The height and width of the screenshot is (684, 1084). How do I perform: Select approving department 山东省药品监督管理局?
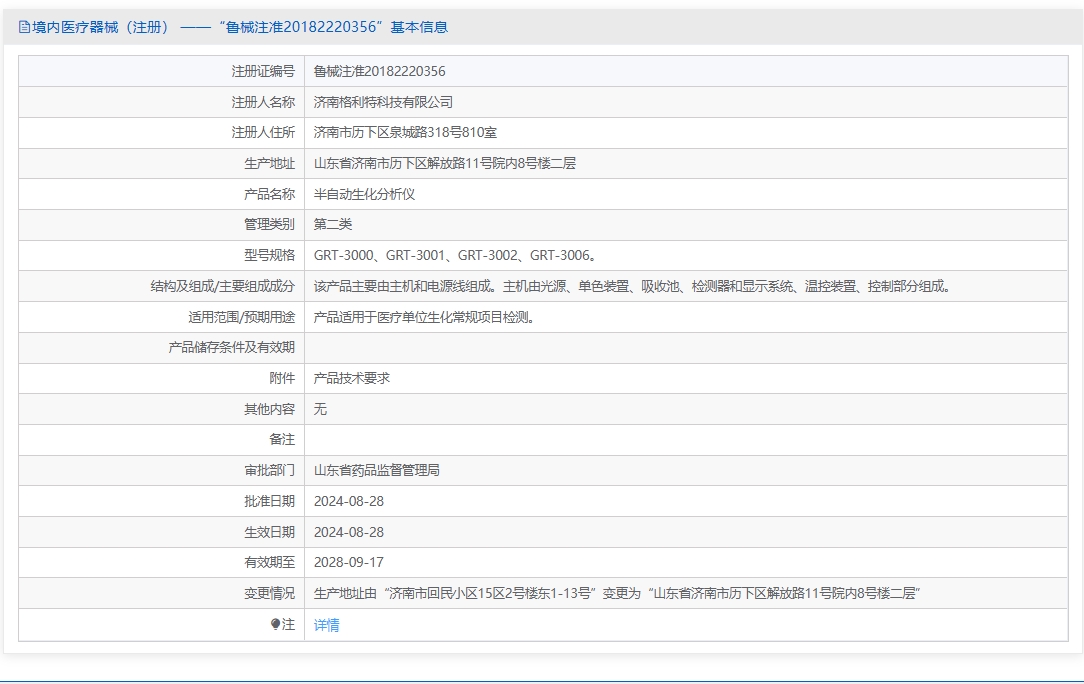tap(377, 470)
